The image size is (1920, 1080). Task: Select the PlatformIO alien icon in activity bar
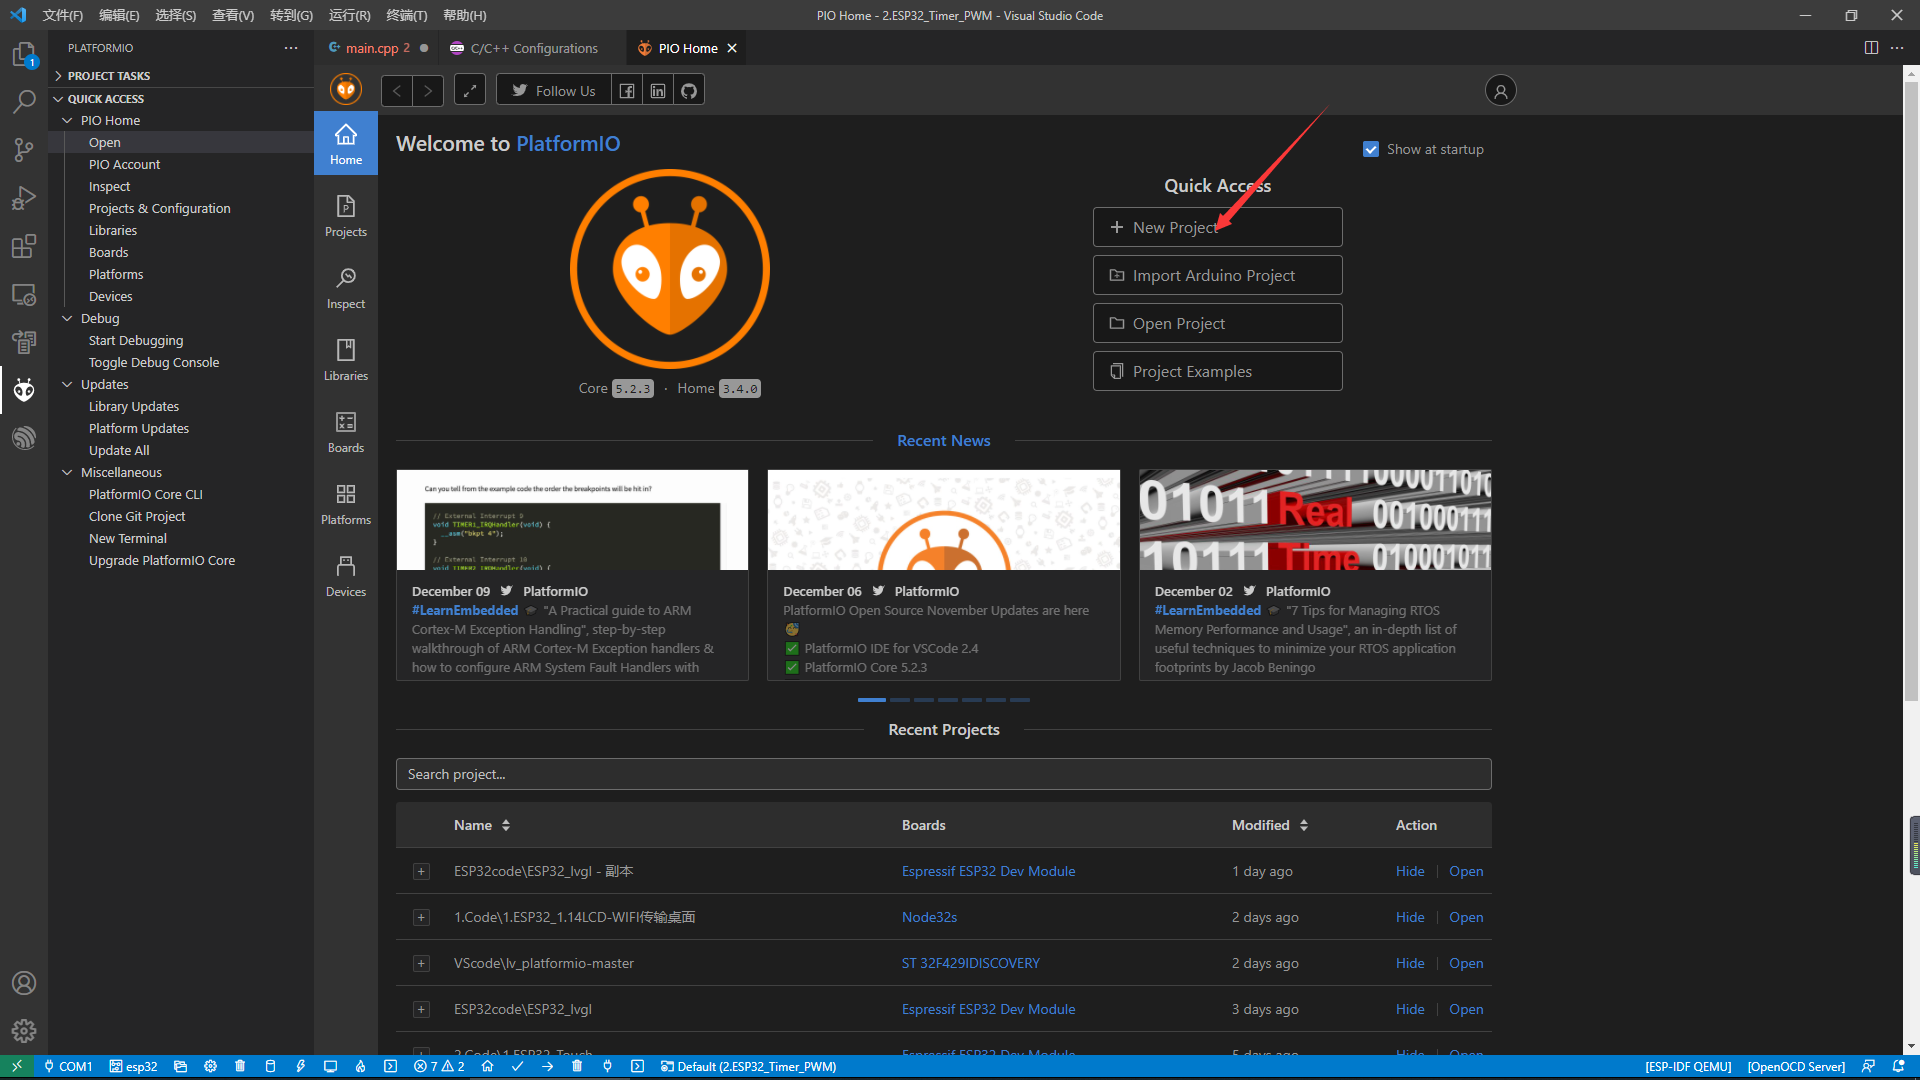click(x=24, y=390)
